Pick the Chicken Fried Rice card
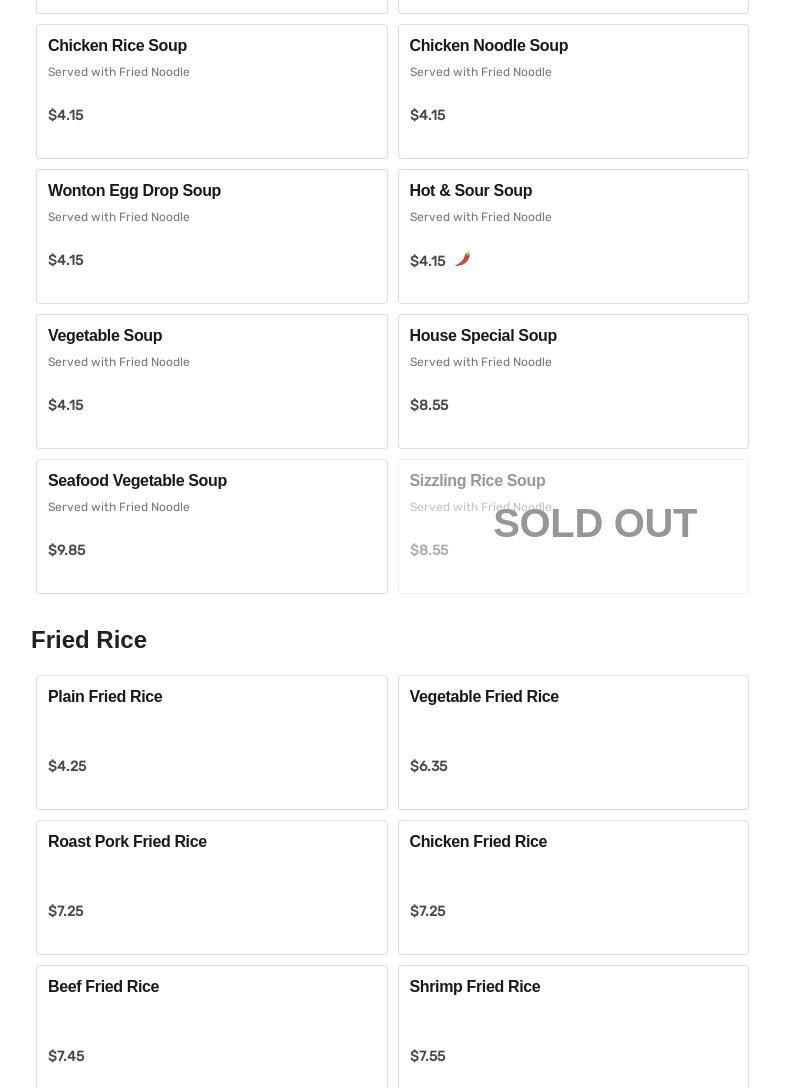Screen dimensions: 785x1088 573,887
